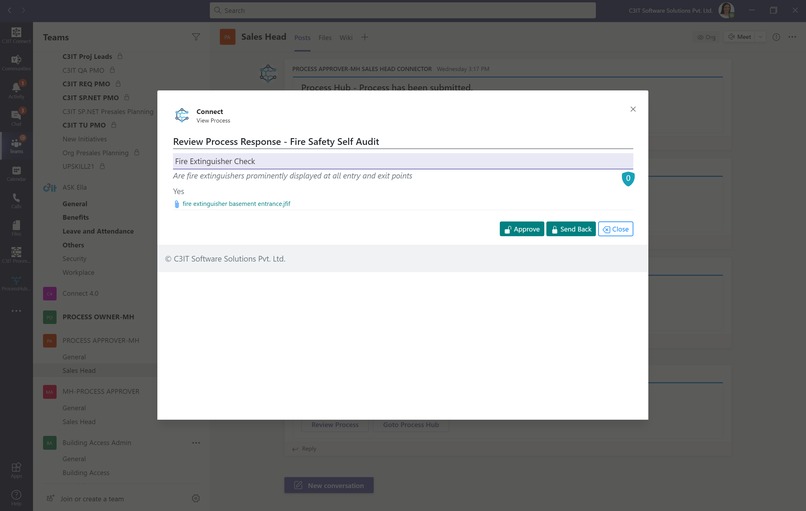Screen dimensions: 806x511
Task: Open the Activity bell feed
Action: tap(16, 89)
